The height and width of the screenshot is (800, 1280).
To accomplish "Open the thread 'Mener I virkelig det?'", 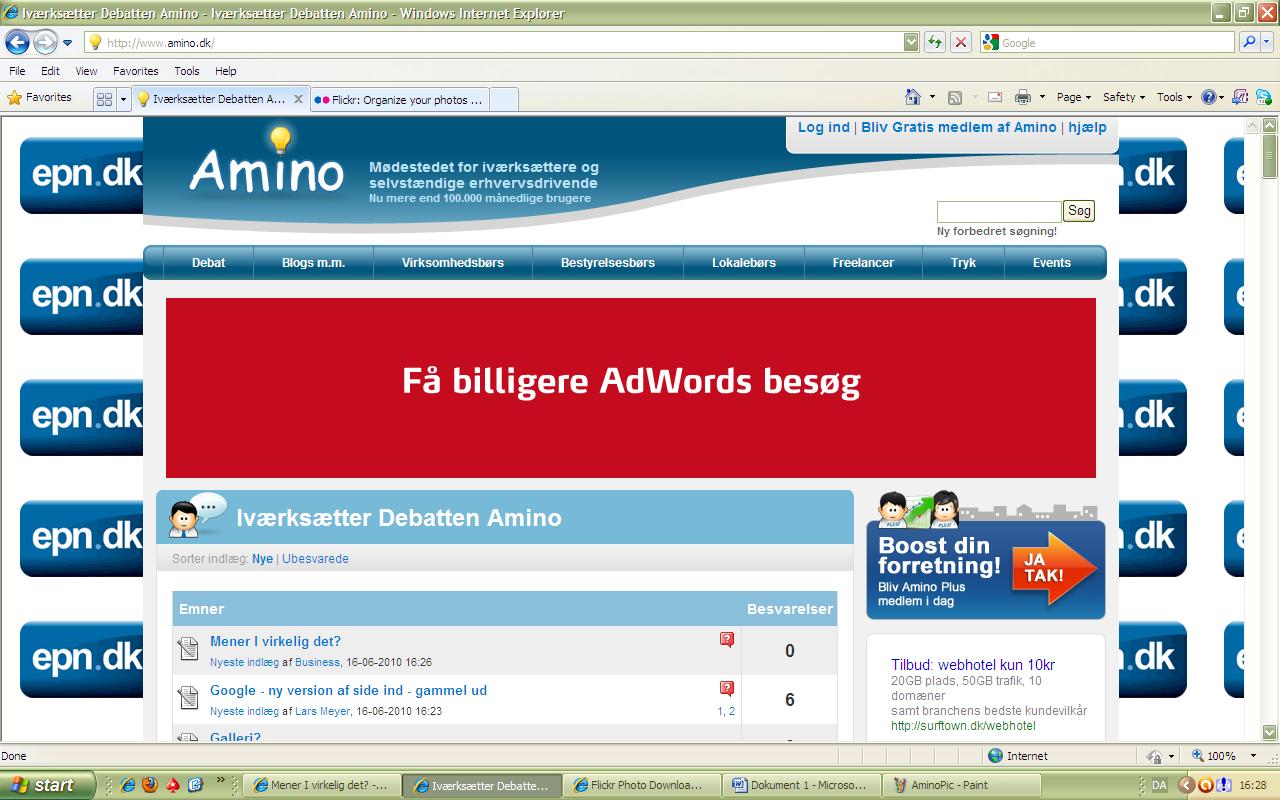I will point(275,641).
